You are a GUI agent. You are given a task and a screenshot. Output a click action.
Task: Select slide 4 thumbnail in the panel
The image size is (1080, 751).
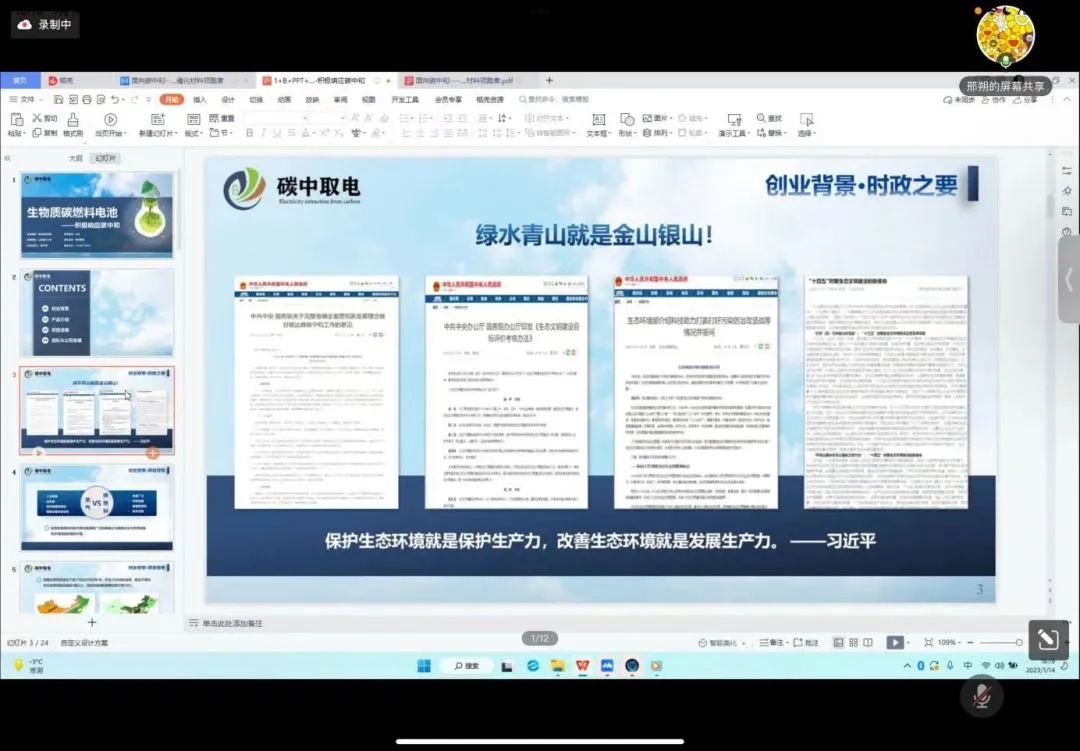pos(95,508)
